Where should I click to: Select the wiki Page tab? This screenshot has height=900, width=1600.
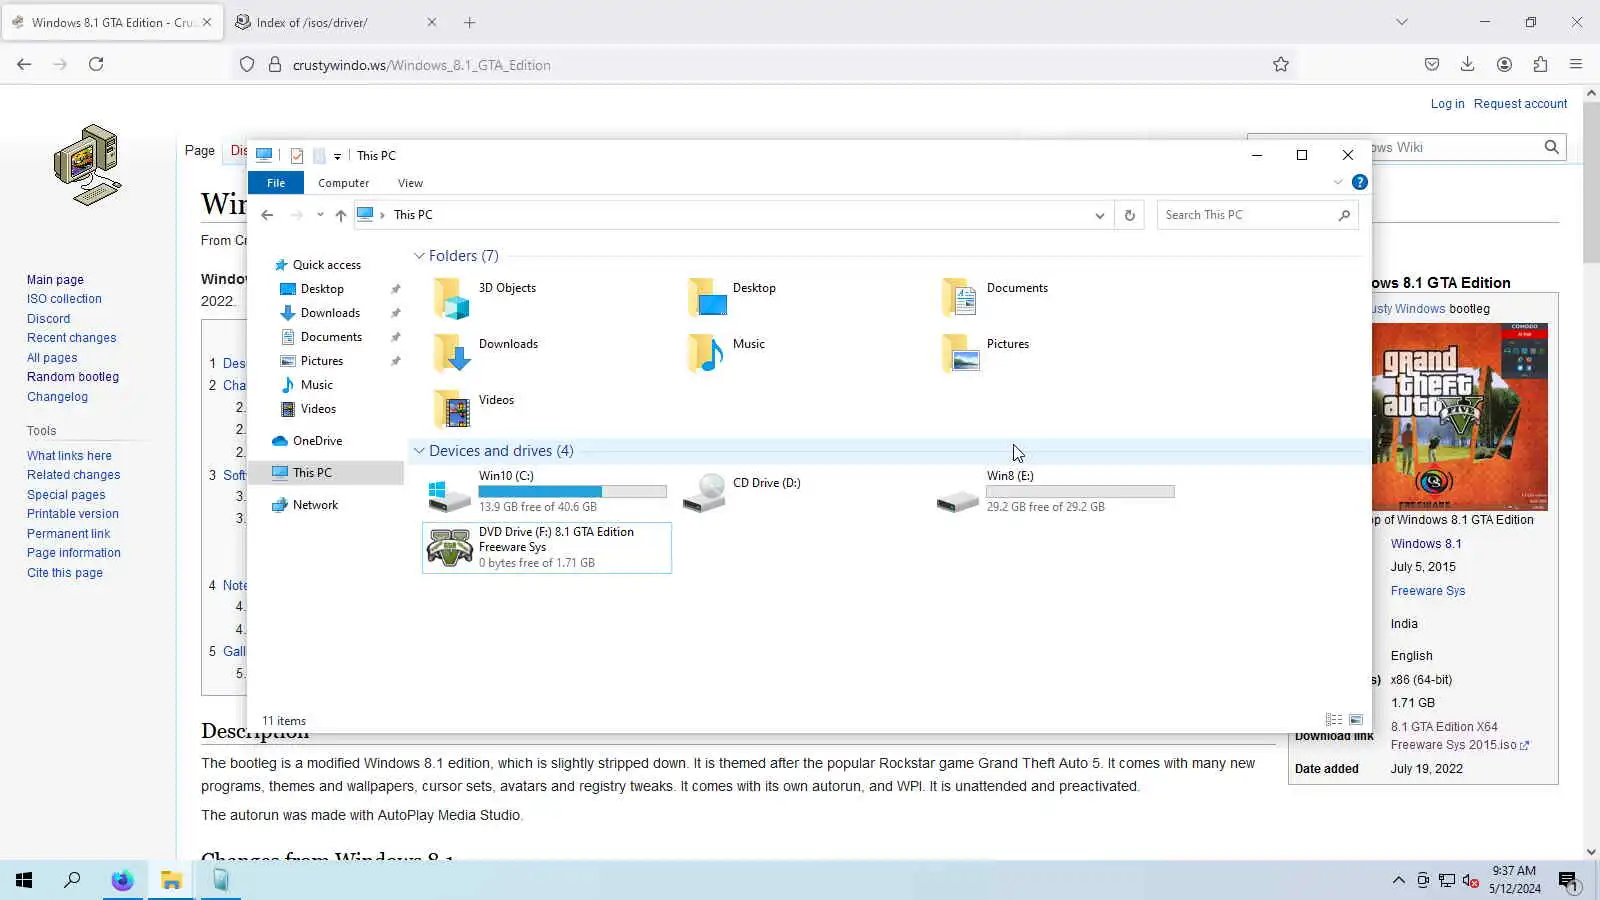point(200,150)
